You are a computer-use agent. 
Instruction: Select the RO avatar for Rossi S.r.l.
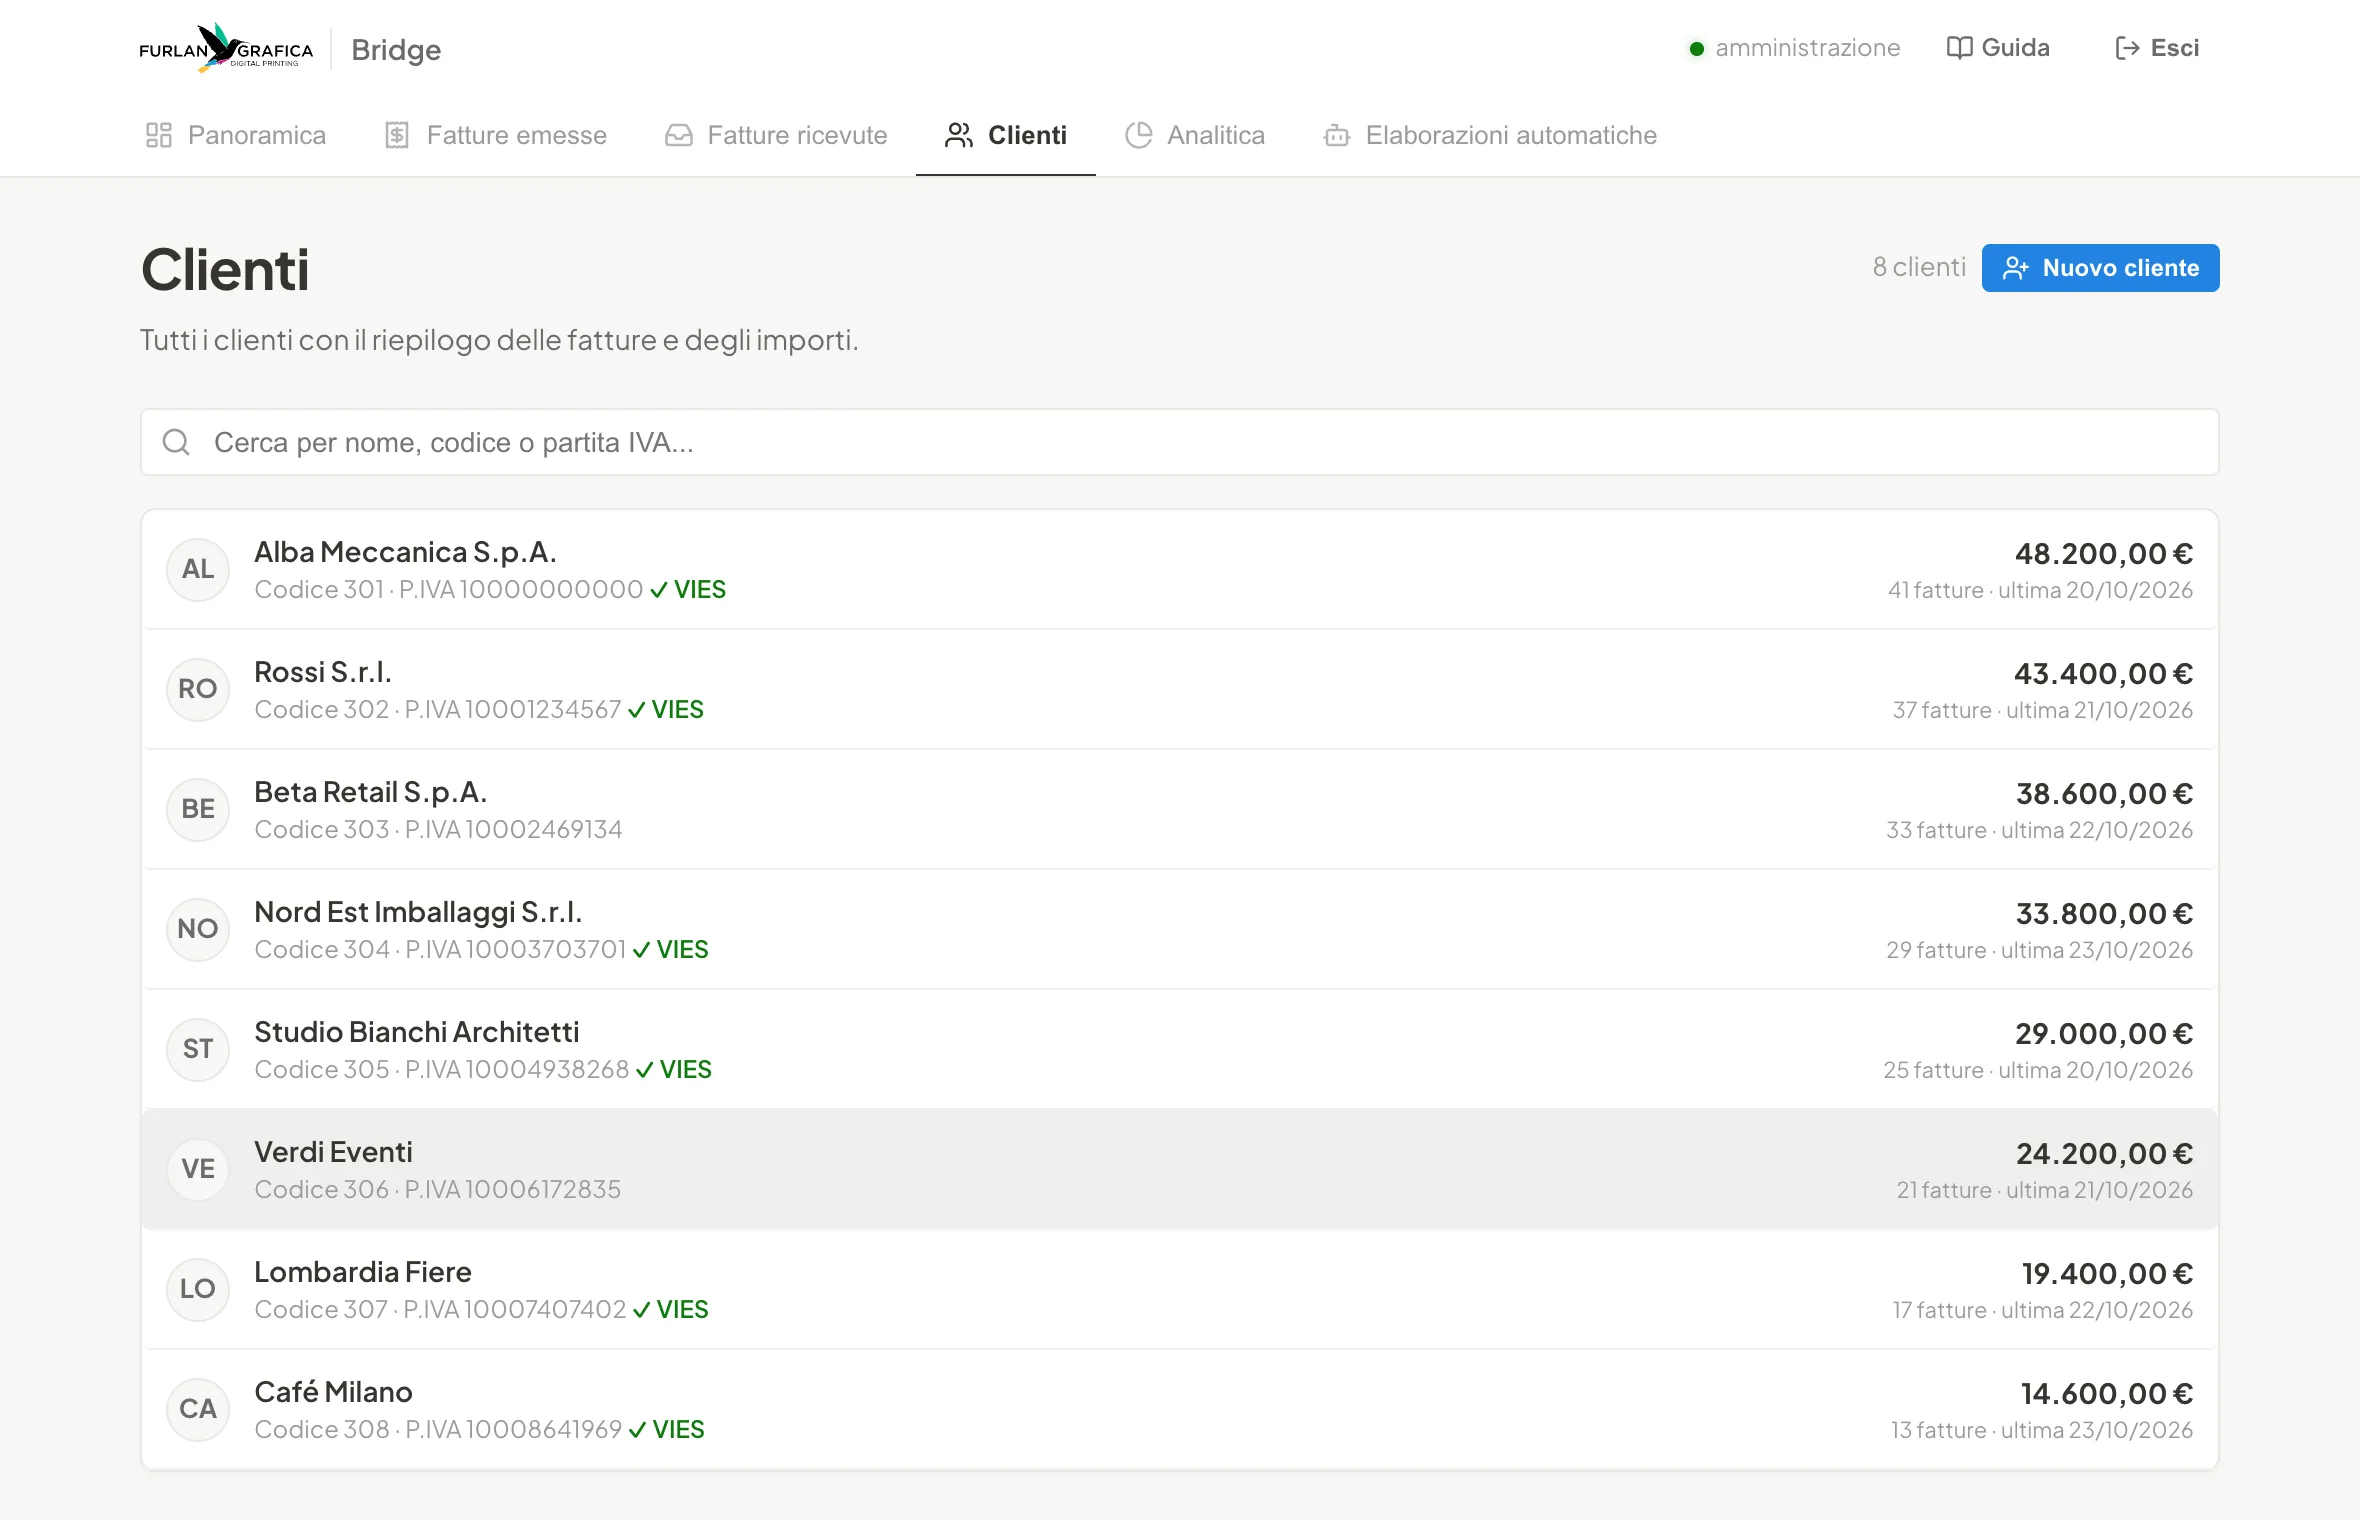[x=198, y=689]
